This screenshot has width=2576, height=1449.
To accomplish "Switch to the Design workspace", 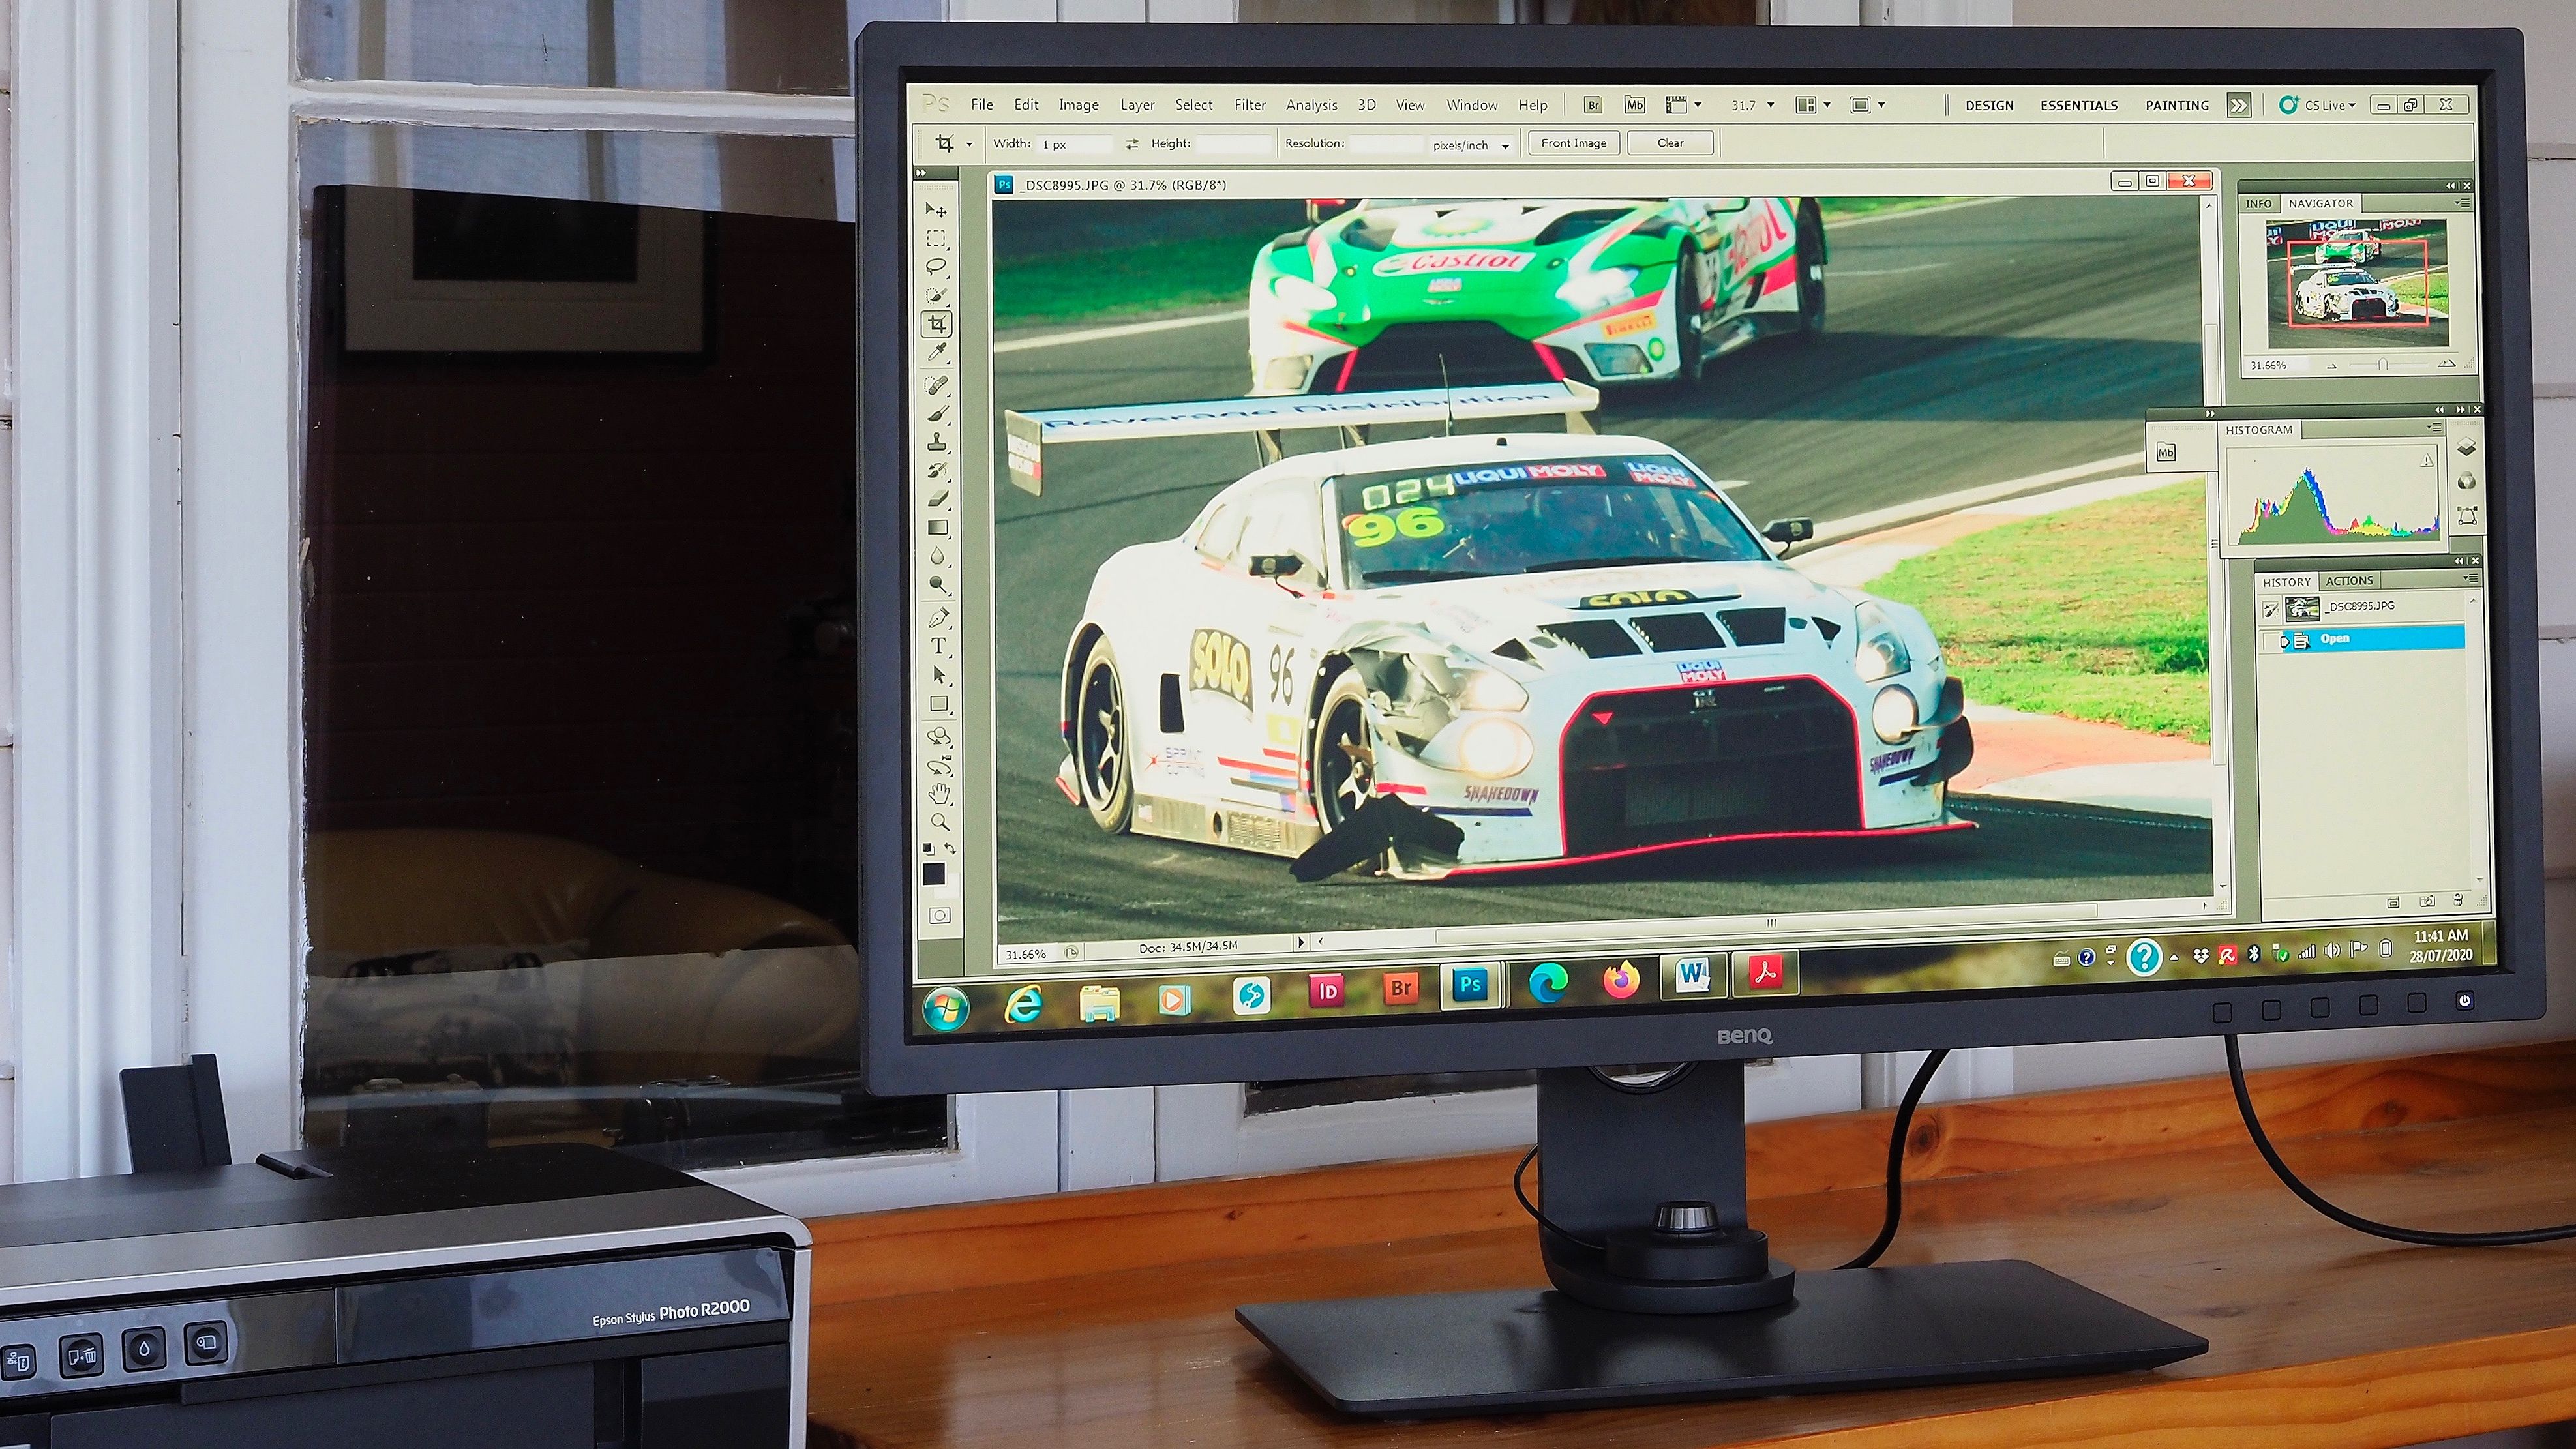I will [x=1989, y=105].
